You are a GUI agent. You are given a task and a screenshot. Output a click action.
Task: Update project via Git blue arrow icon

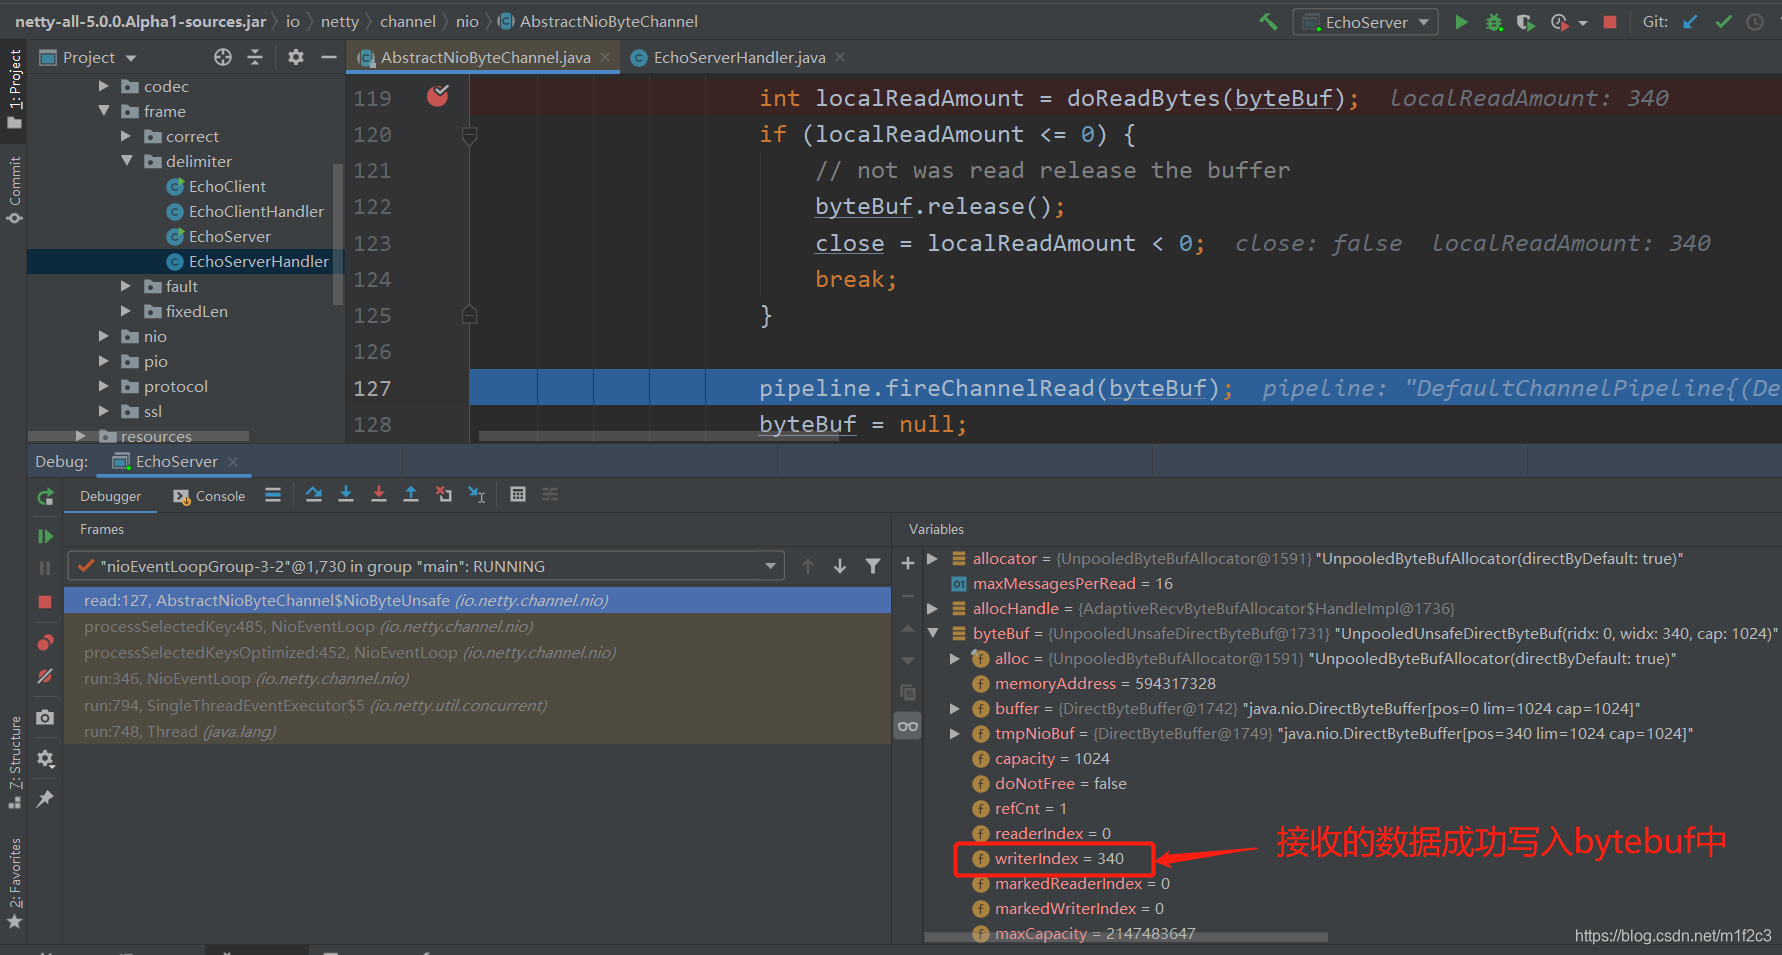point(1690,22)
